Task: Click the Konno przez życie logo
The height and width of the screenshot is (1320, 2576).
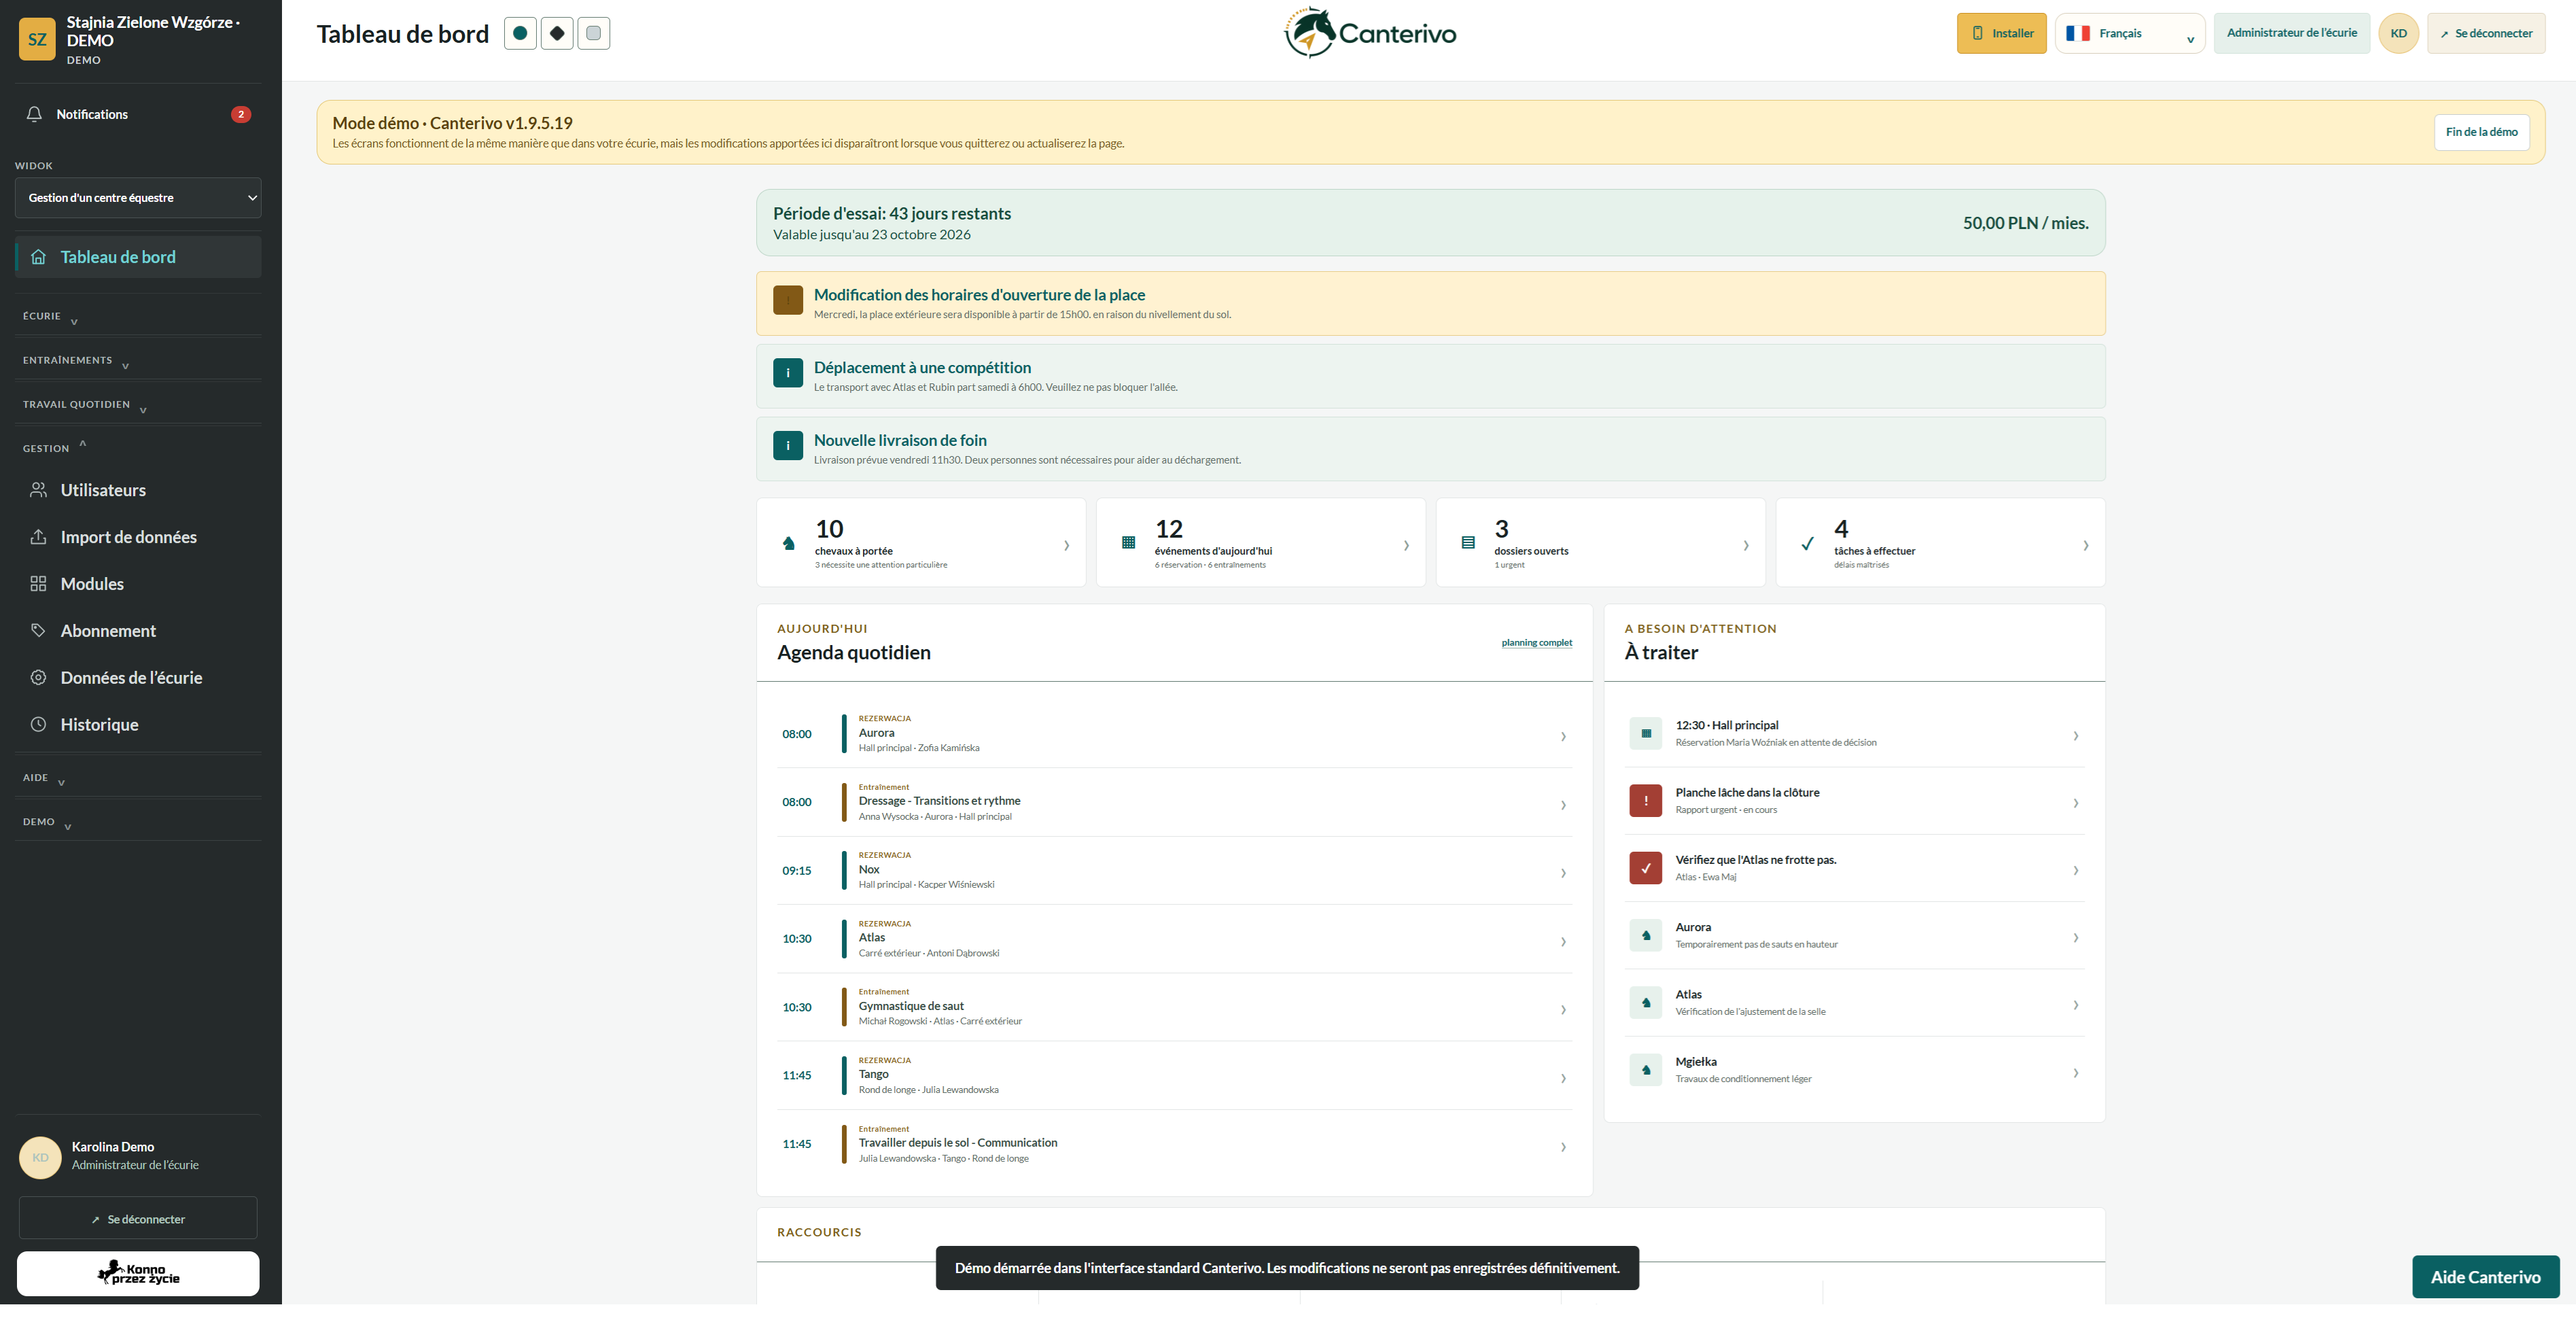Action: click(138, 1273)
